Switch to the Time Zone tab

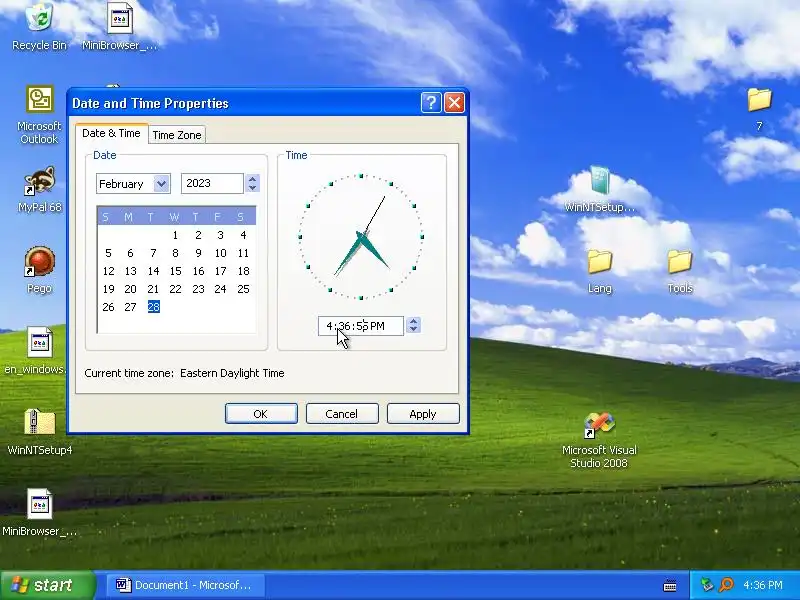(177, 135)
